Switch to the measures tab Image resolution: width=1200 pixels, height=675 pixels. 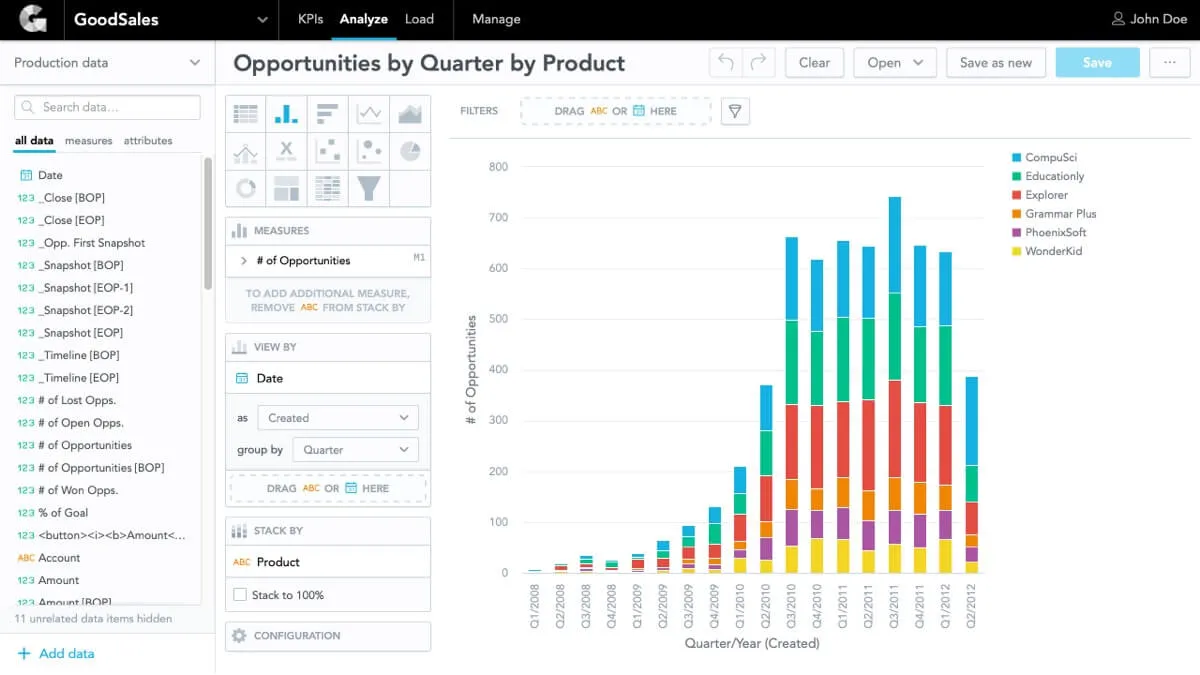pyautogui.click(x=88, y=141)
